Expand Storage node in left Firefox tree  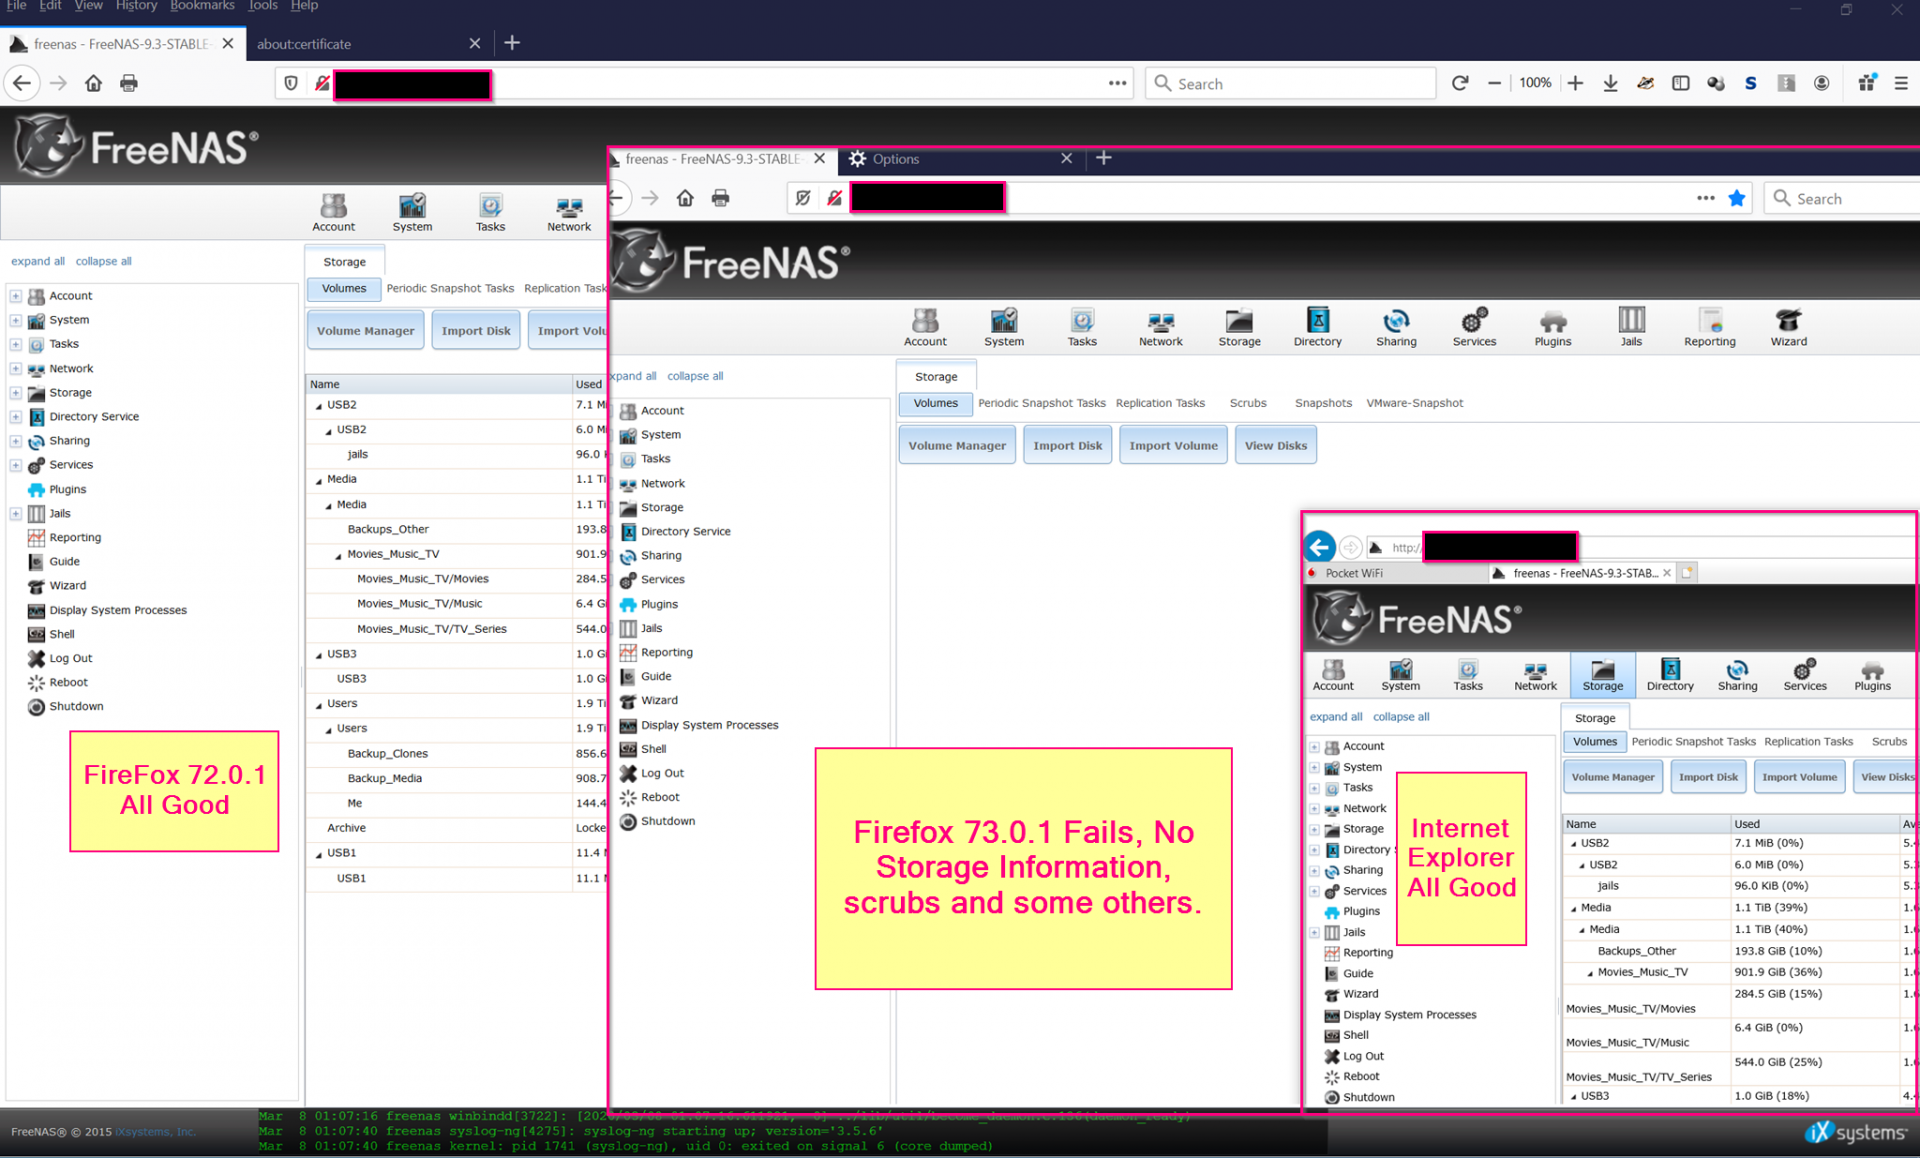tap(16, 393)
